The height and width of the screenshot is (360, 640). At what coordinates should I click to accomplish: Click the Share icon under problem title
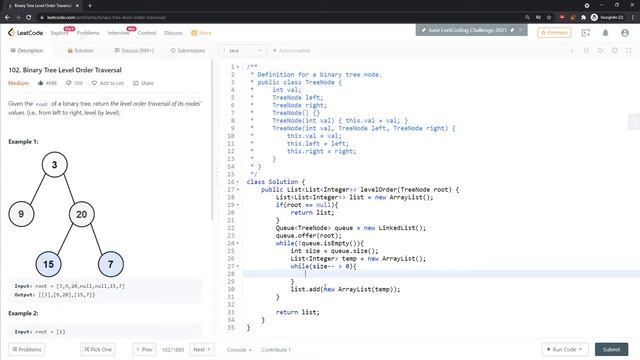(136, 83)
